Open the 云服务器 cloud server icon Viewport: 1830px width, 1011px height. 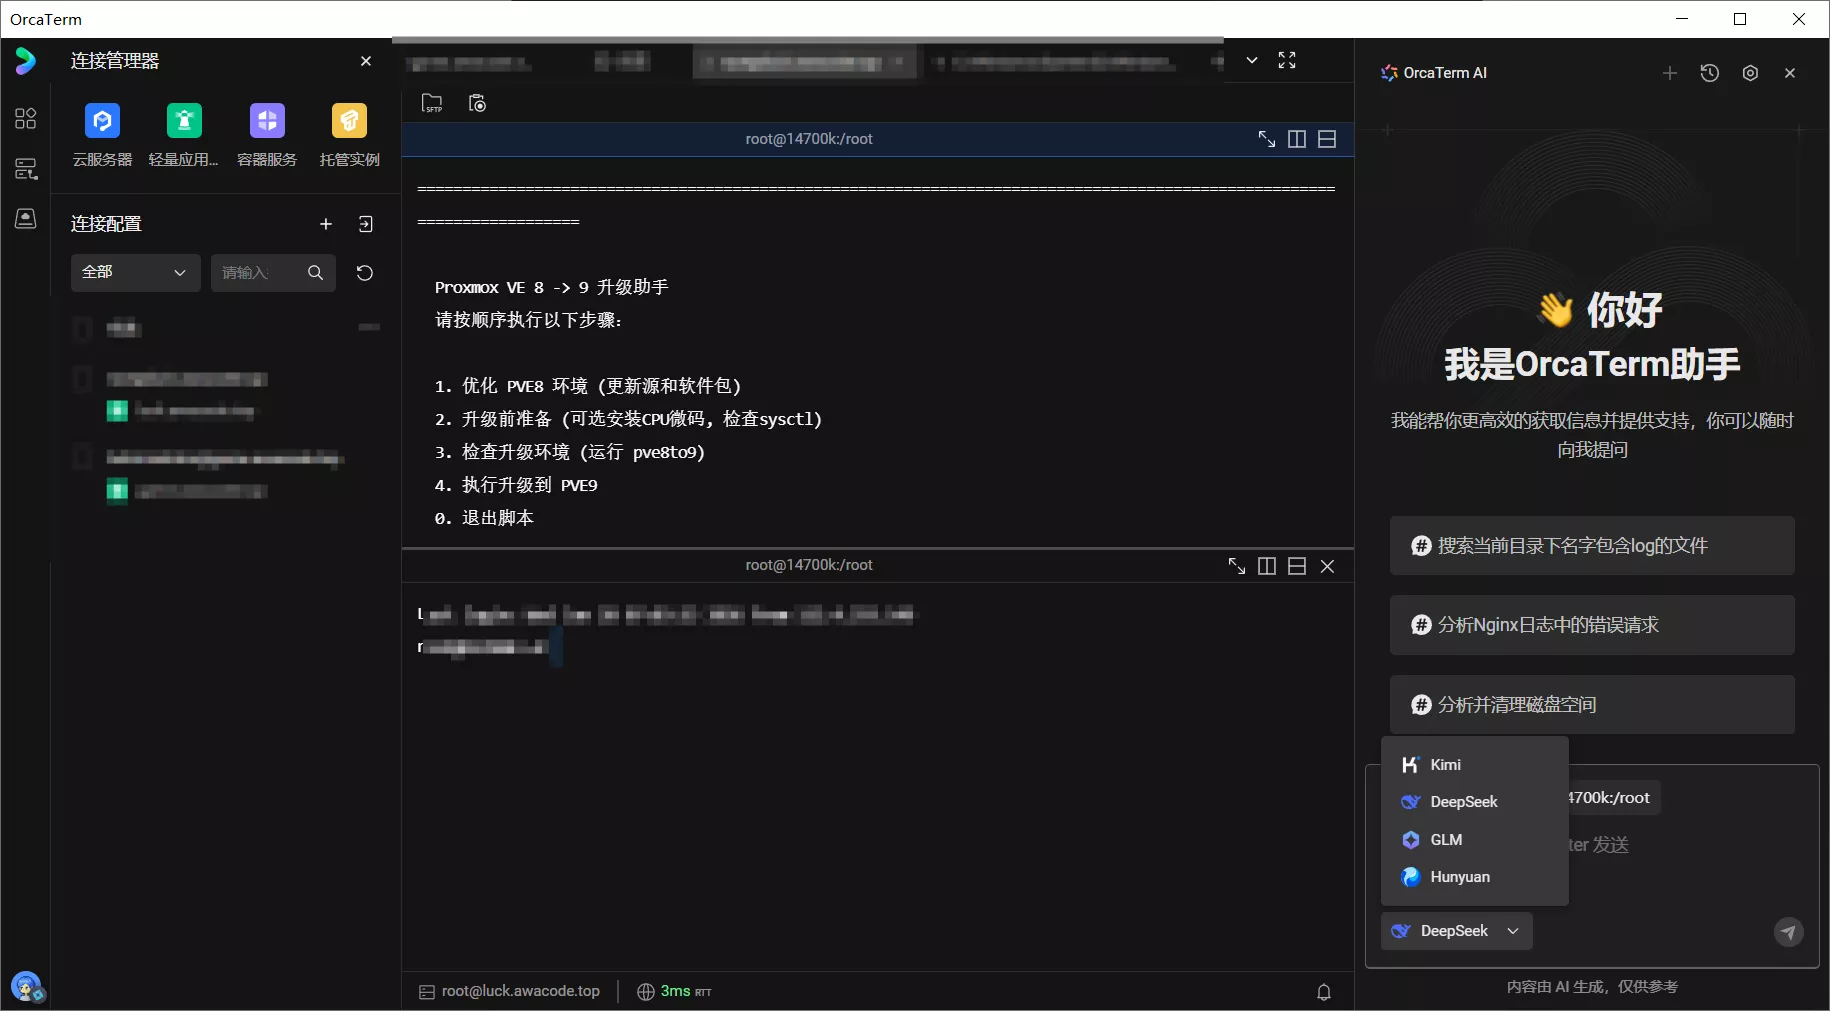(102, 122)
